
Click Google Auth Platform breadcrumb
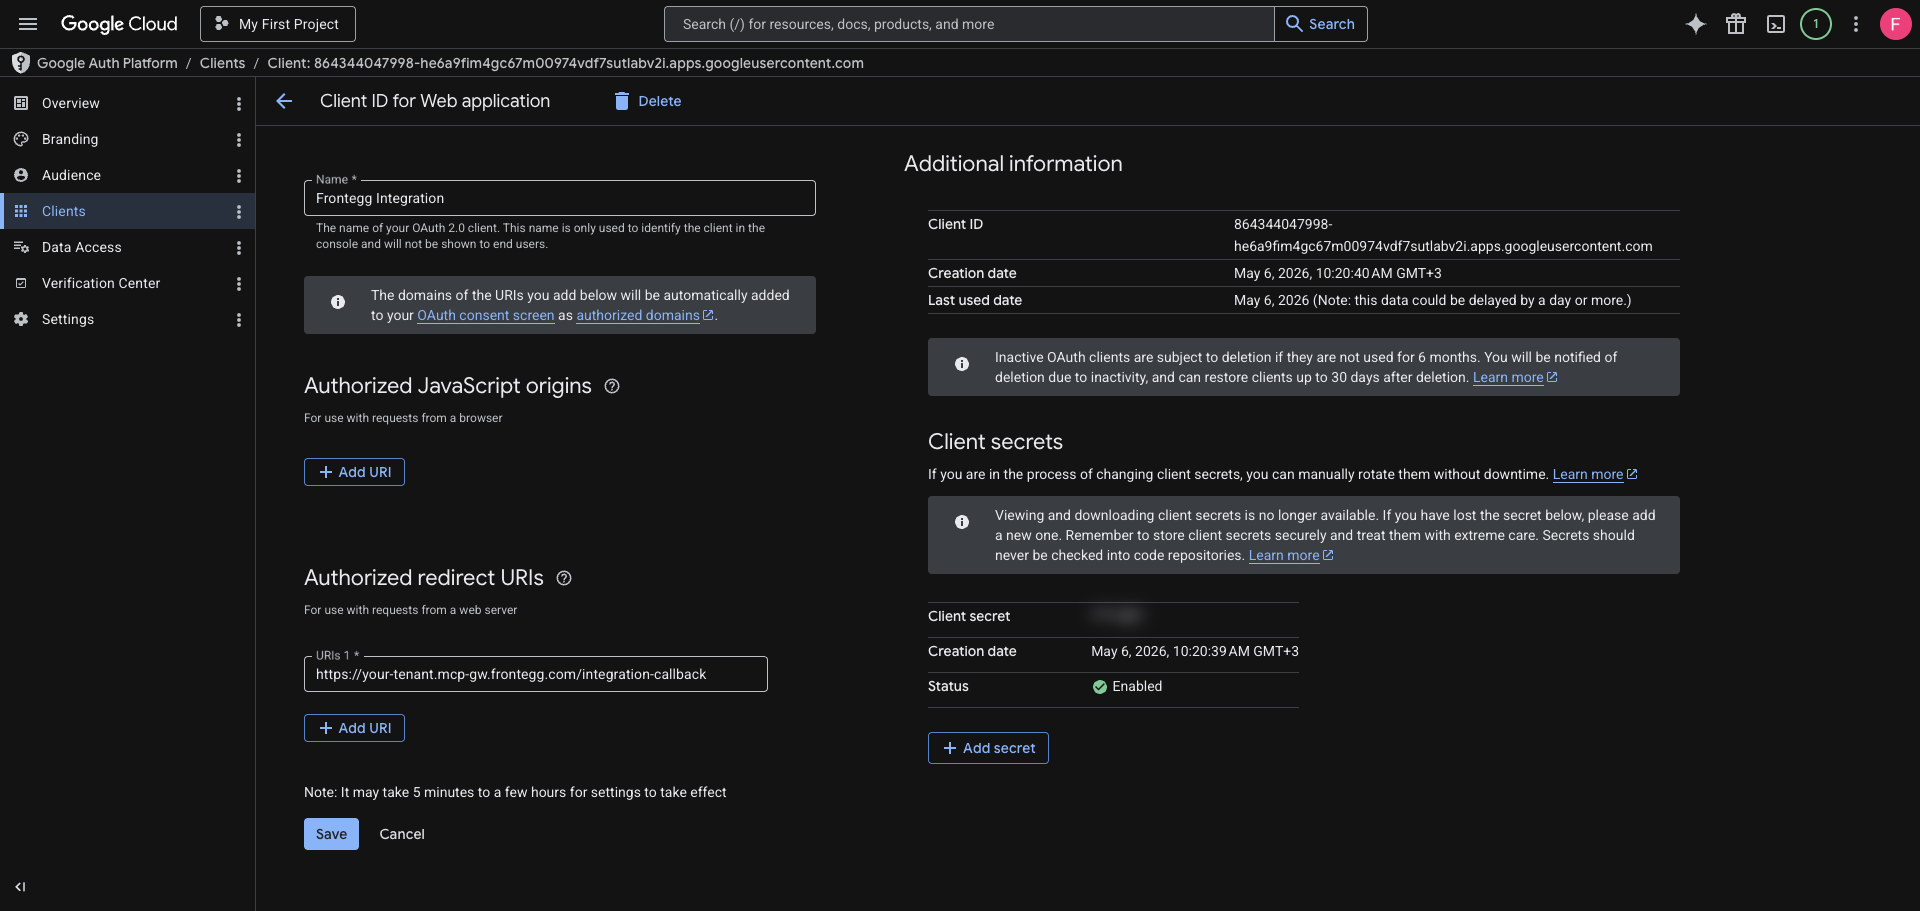pos(107,63)
